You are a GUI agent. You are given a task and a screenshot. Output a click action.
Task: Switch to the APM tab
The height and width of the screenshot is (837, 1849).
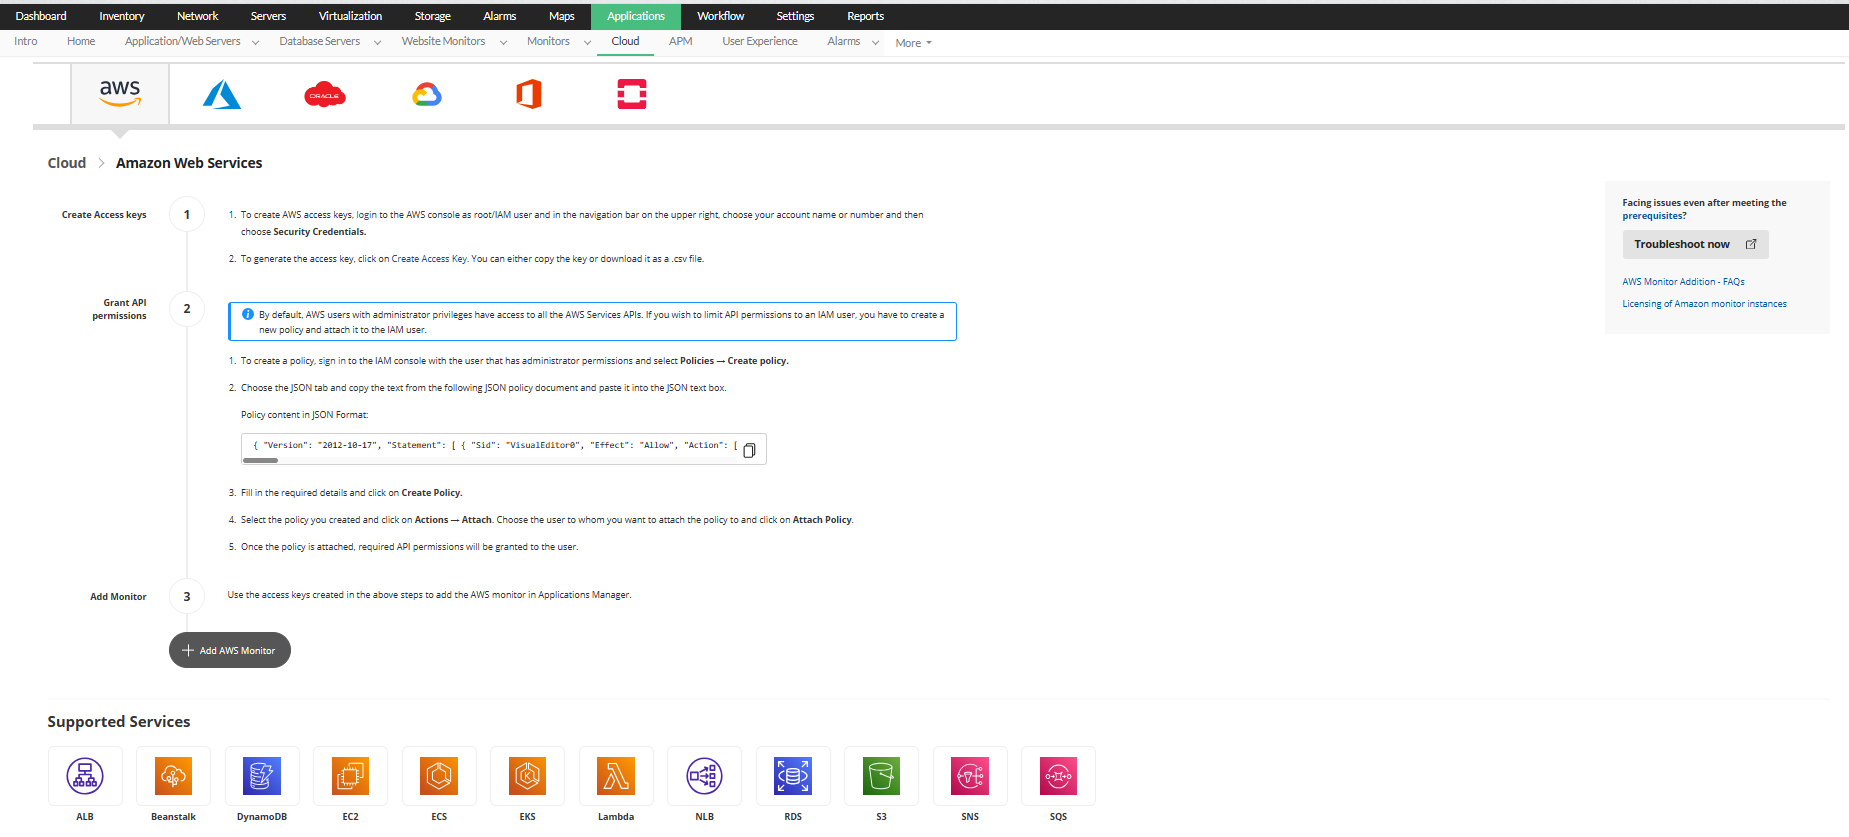coord(680,42)
